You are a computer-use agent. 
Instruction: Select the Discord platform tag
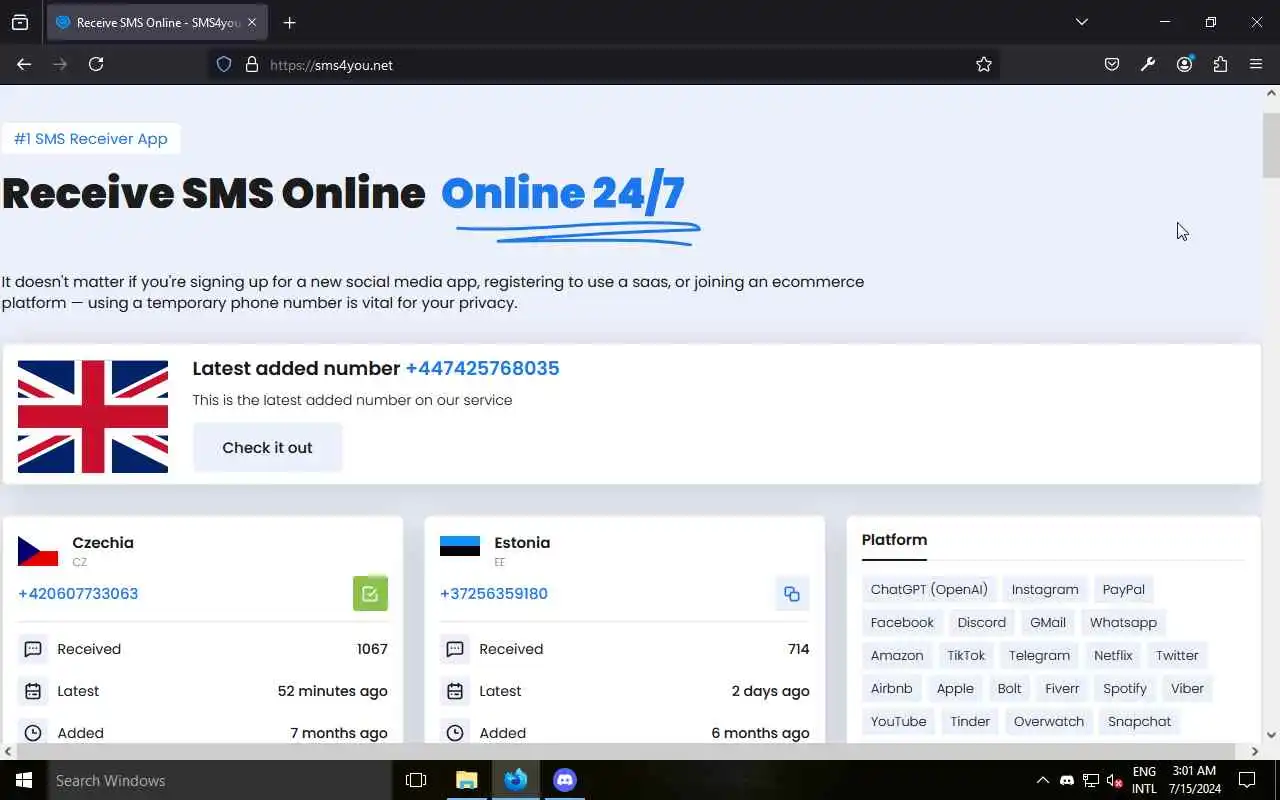coord(982,622)
